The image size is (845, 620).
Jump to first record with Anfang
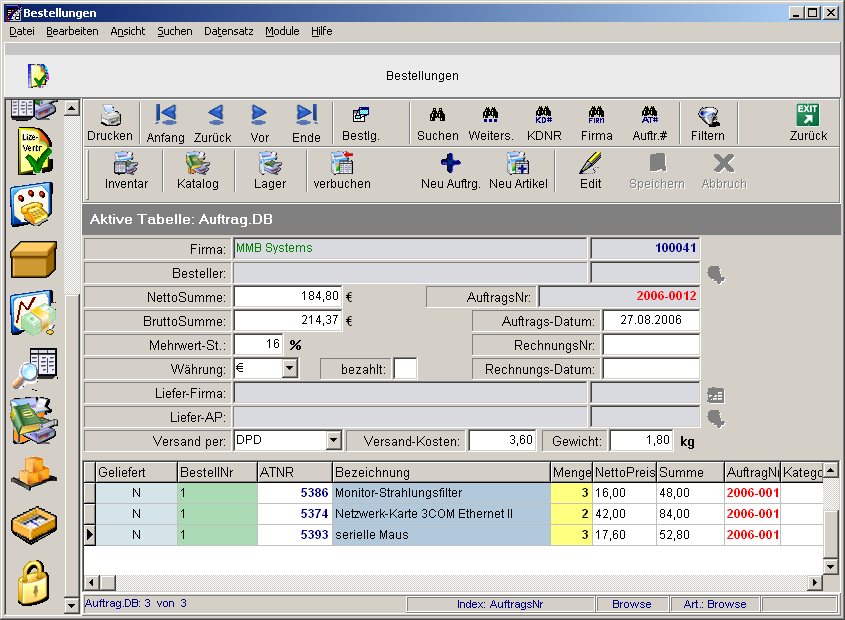click(166, 116)
